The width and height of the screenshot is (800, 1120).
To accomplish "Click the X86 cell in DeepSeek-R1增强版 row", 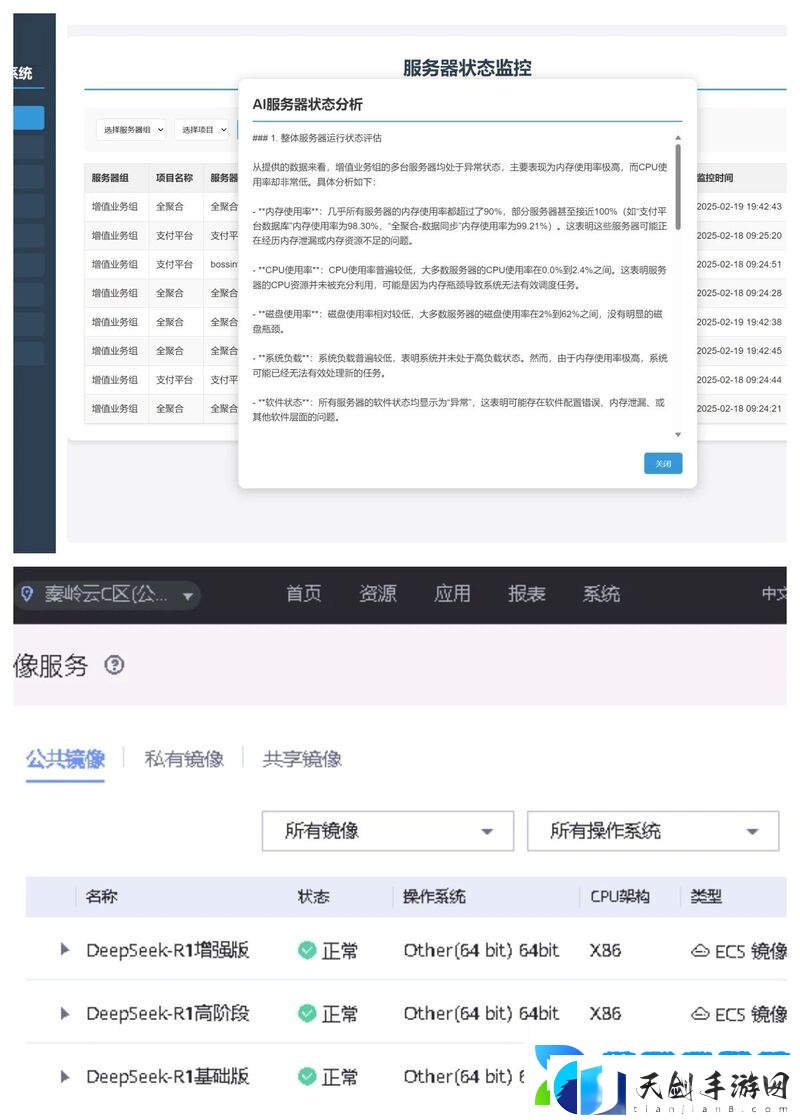I will pos(605,951).
